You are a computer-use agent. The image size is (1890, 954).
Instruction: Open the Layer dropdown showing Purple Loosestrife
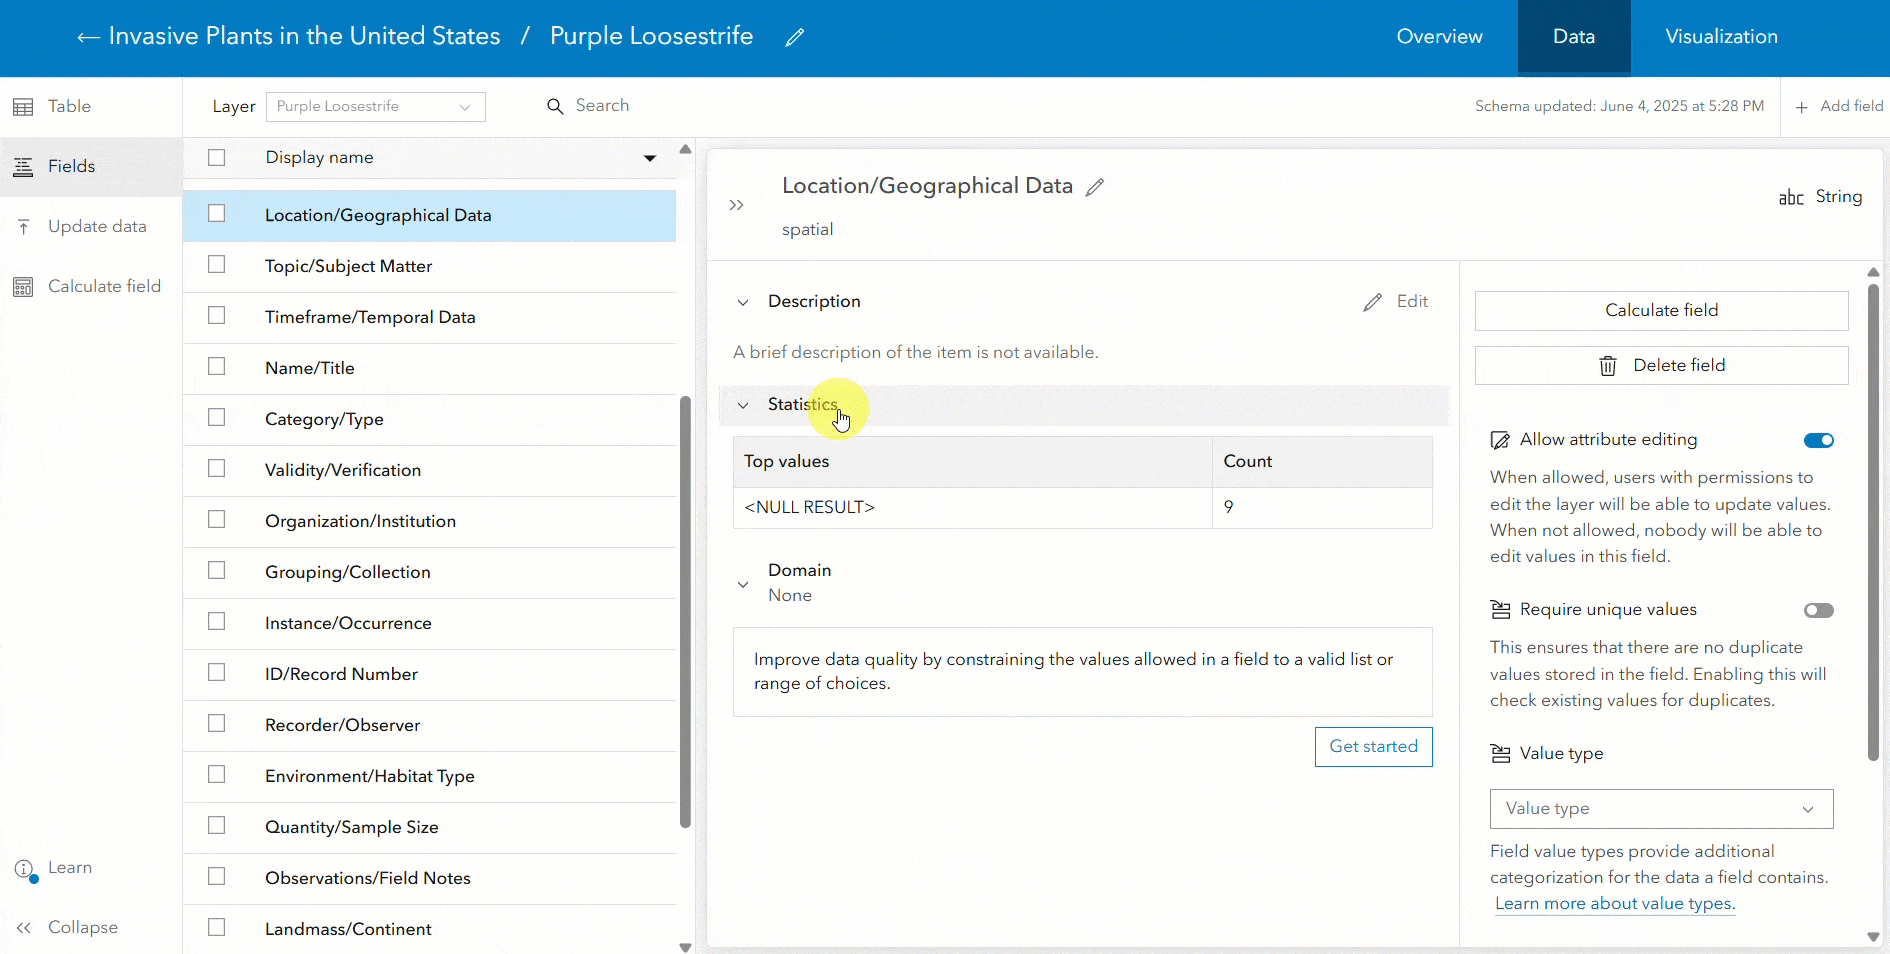point(375,107)
